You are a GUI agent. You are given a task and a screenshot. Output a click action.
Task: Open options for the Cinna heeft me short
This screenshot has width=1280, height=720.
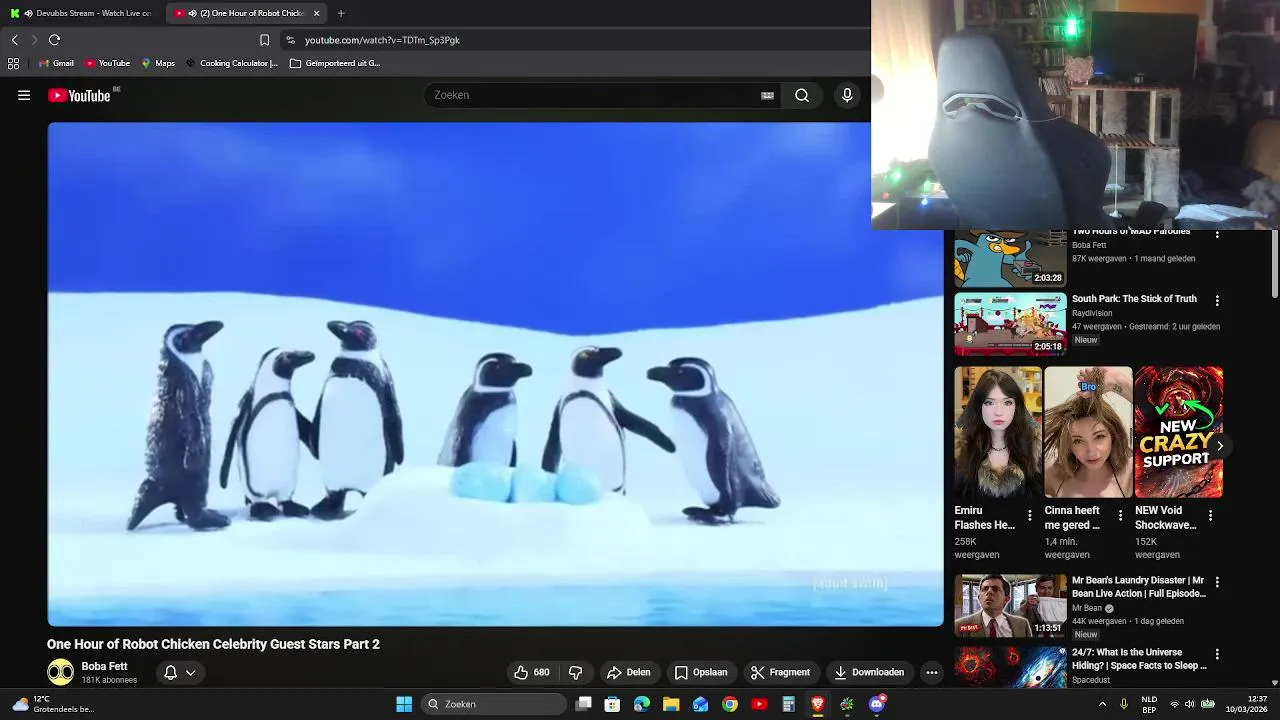[x=1120, y=516]
